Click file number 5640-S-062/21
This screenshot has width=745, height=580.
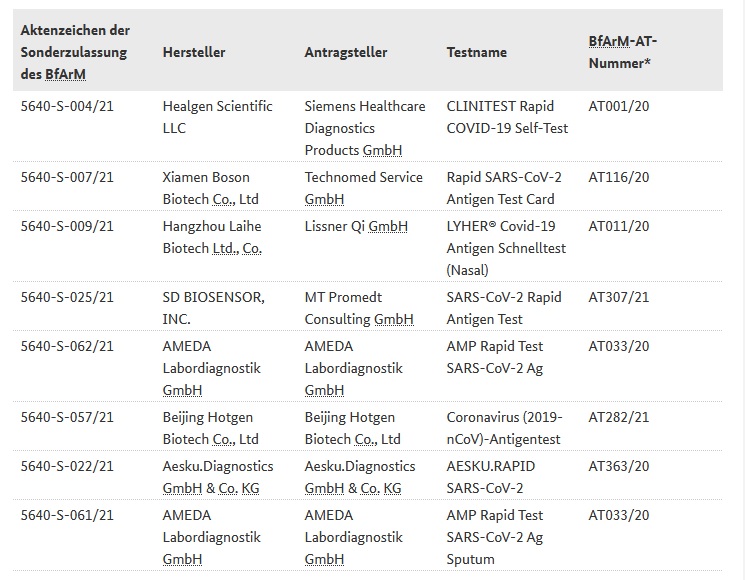pyautogui.click(x=67, y=346)
